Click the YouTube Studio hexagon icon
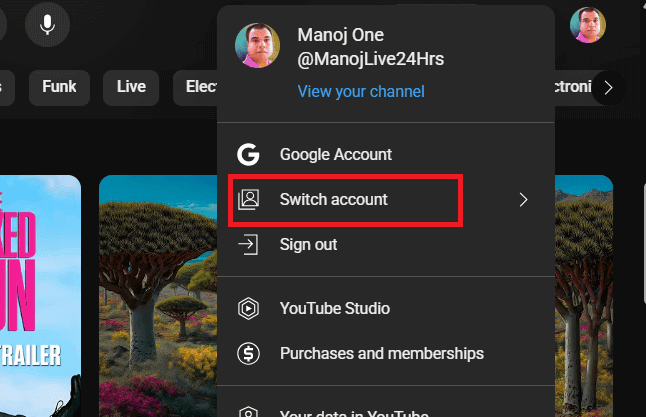Viewport: 646px width, 417px height. (248, 309)
